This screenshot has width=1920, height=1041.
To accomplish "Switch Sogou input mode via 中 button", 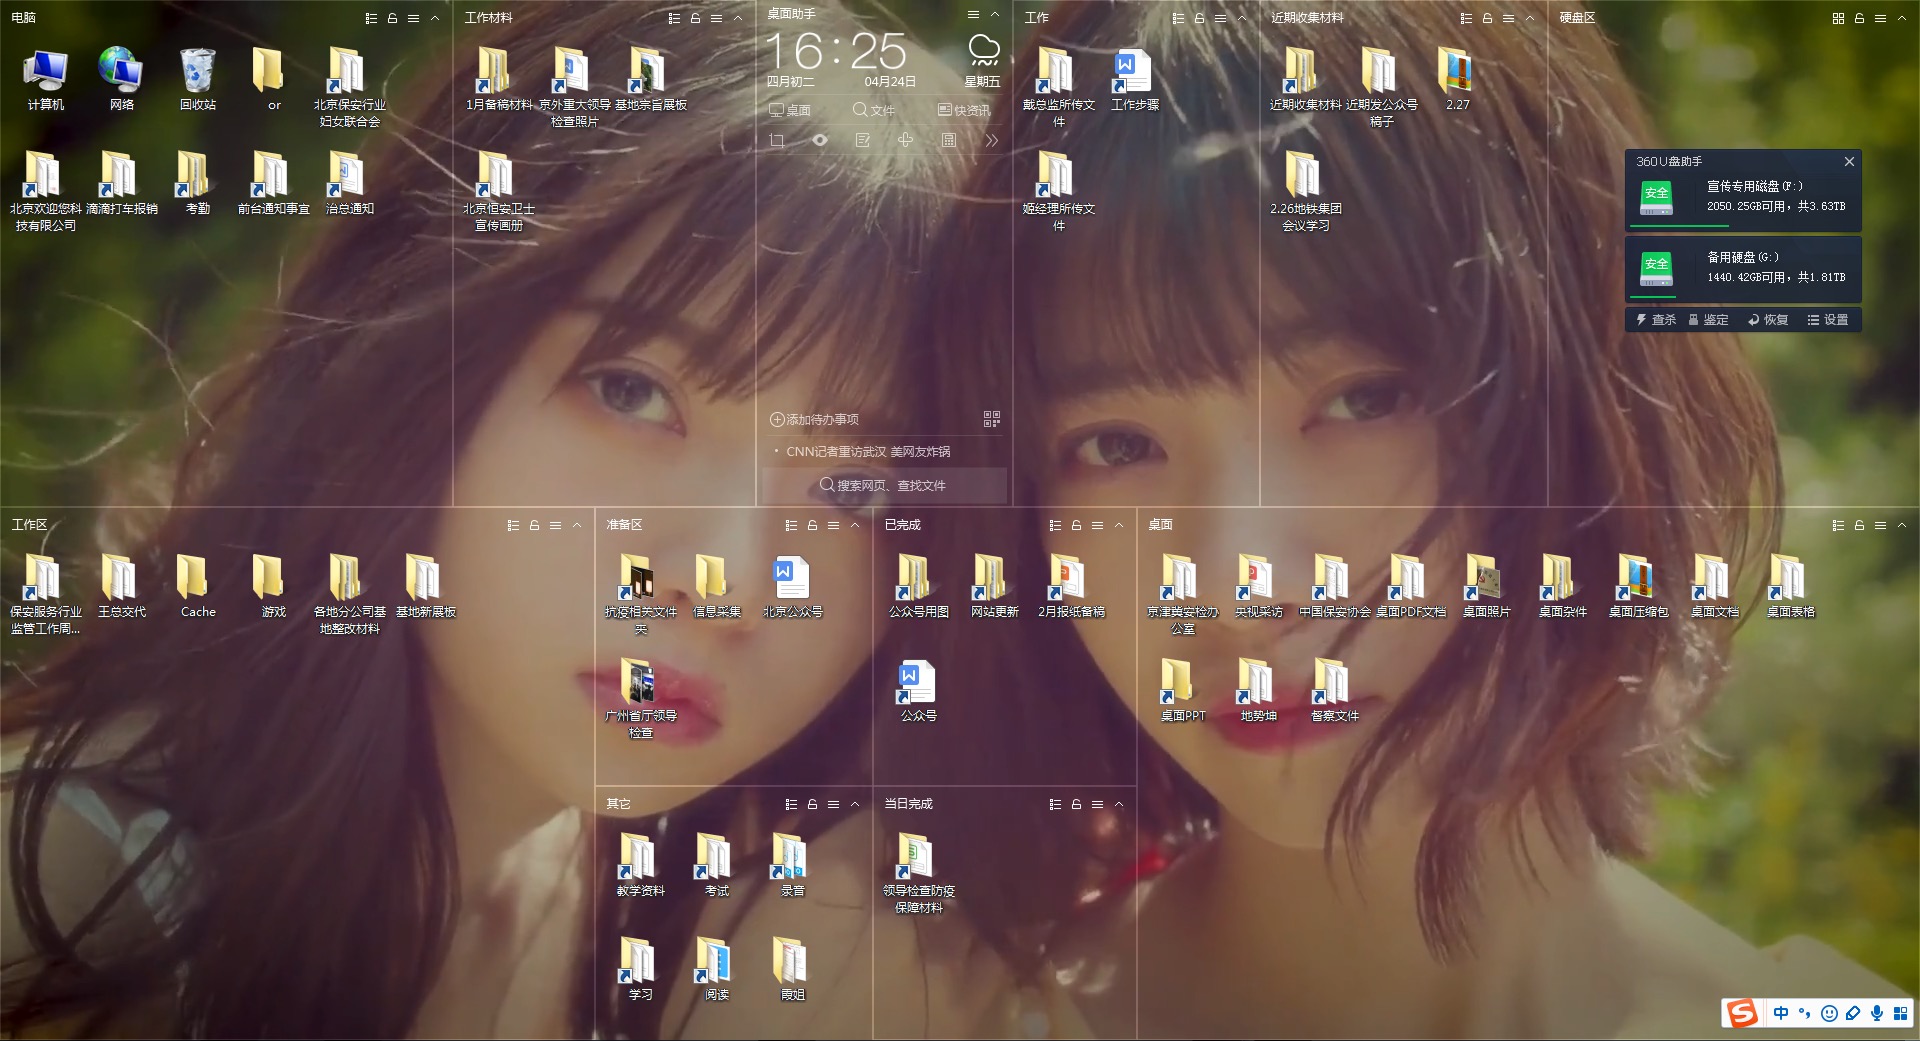I will 1781,1013.
